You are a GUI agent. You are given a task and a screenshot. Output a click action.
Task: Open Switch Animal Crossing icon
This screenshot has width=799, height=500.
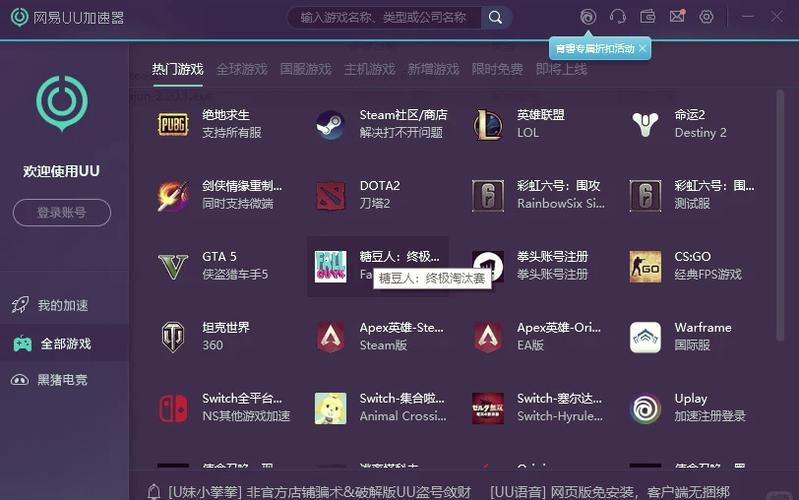click(x=330, y=408)
